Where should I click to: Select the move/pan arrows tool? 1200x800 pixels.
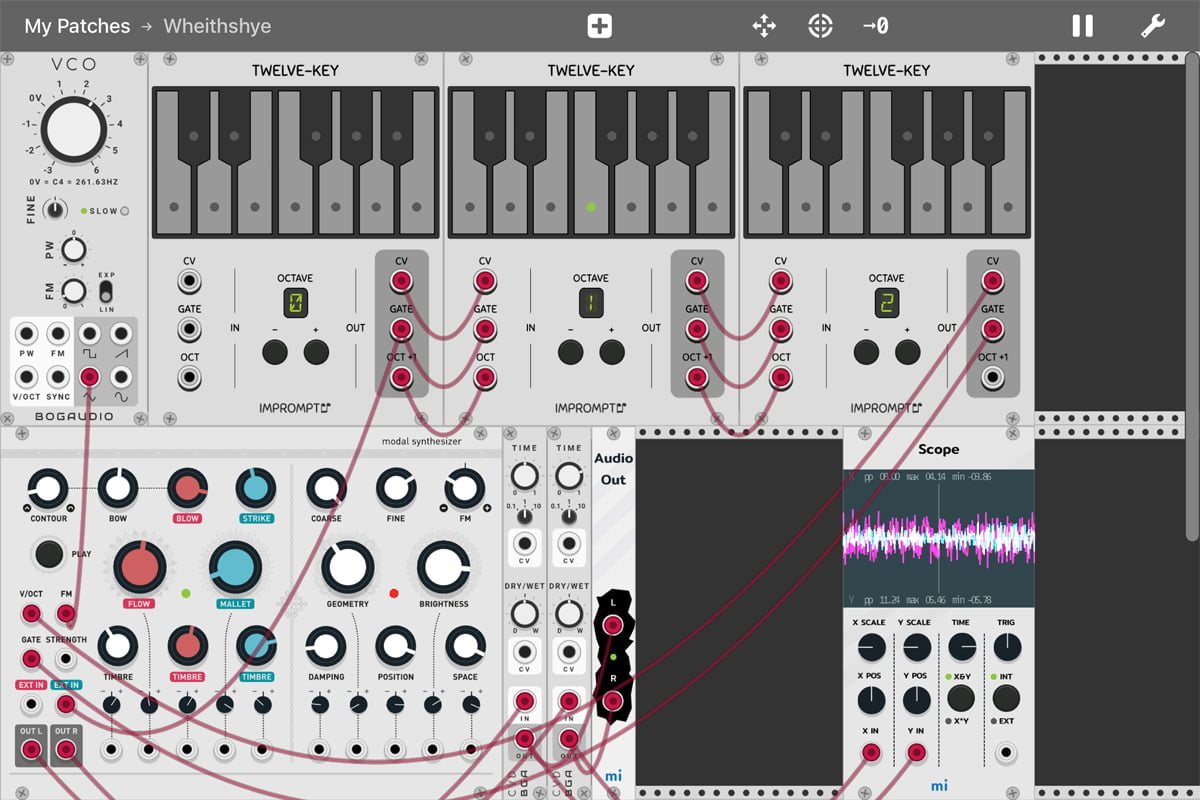tap(764, 26)
